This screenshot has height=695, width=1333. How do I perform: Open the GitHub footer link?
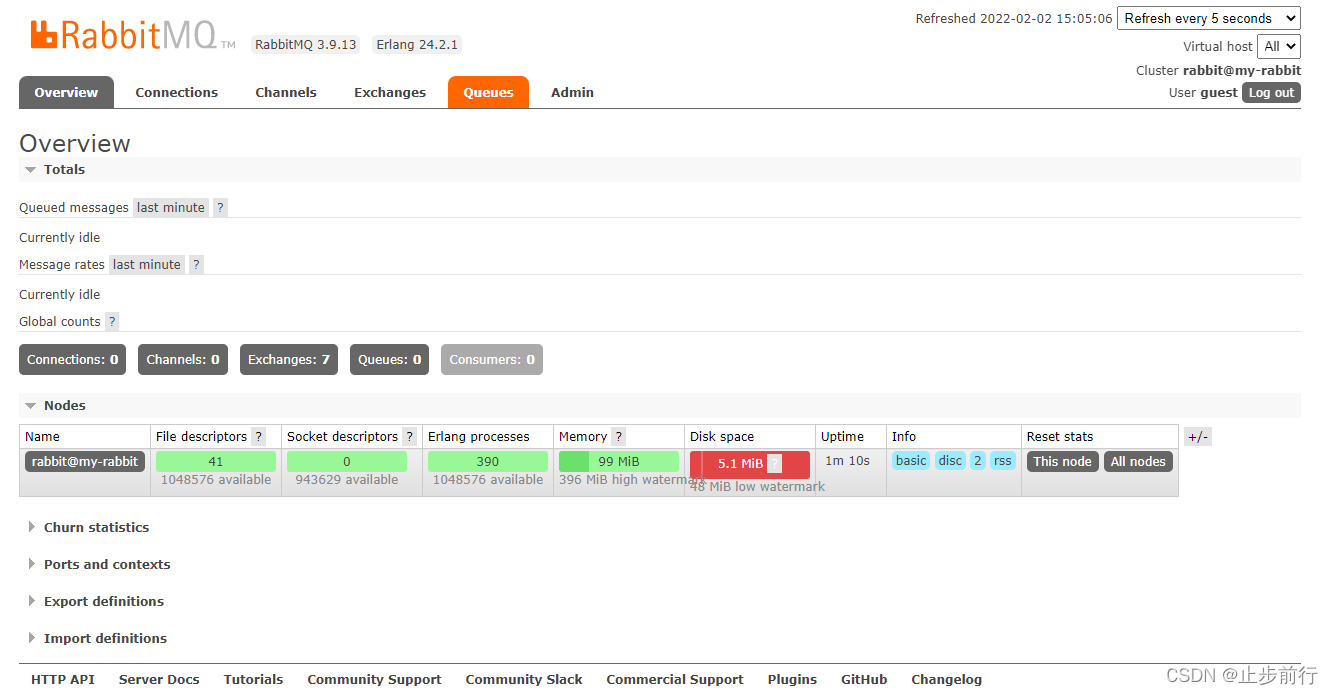(x=864, y=679)
